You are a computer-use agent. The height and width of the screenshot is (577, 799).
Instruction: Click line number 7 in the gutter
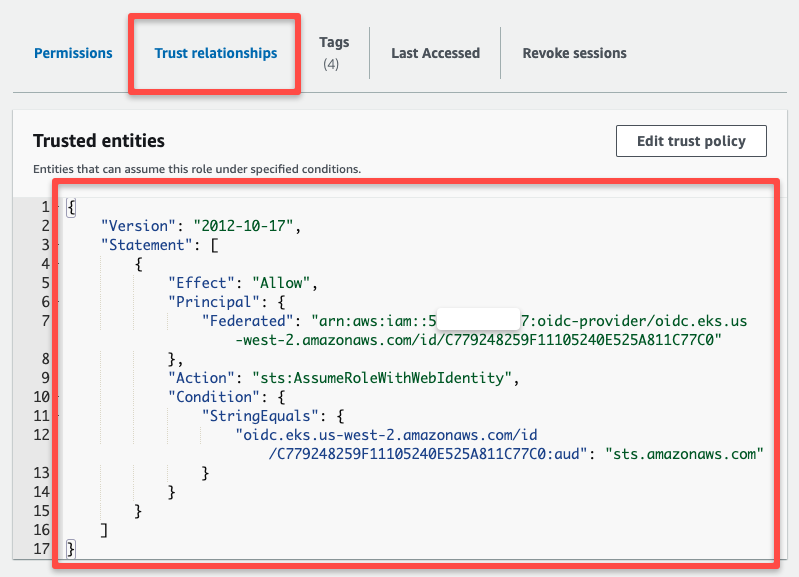tap(44, 321)
